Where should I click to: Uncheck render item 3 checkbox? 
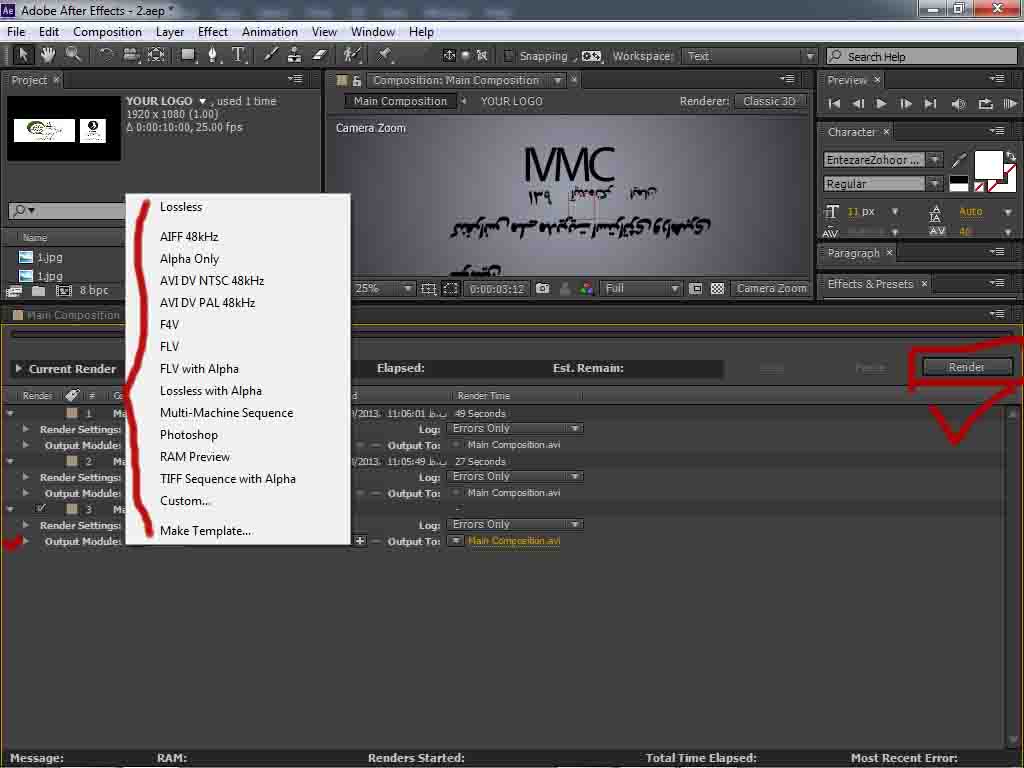click(40, 508)
